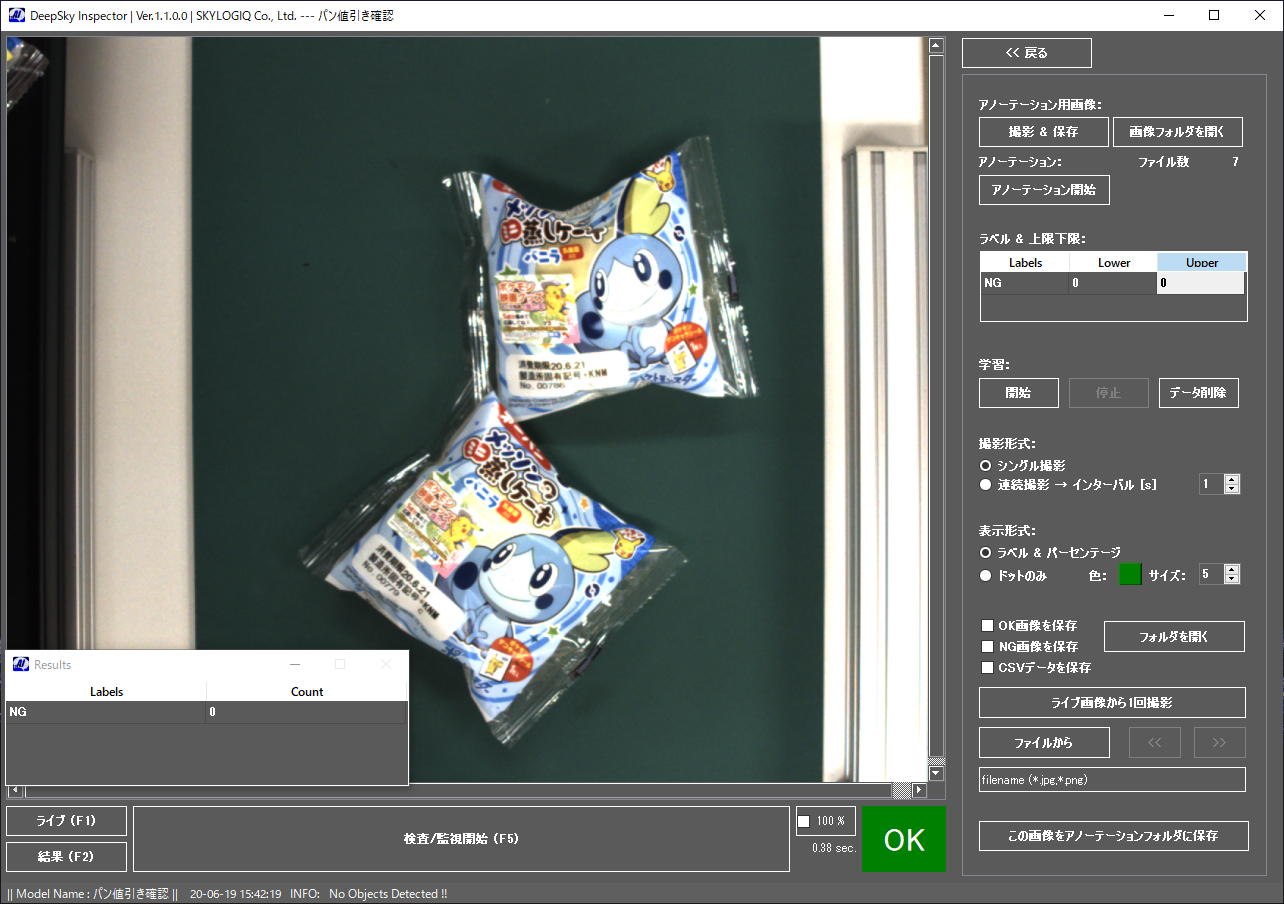
Task: Click ライブ (F1) button
Action: pos(66,821)
